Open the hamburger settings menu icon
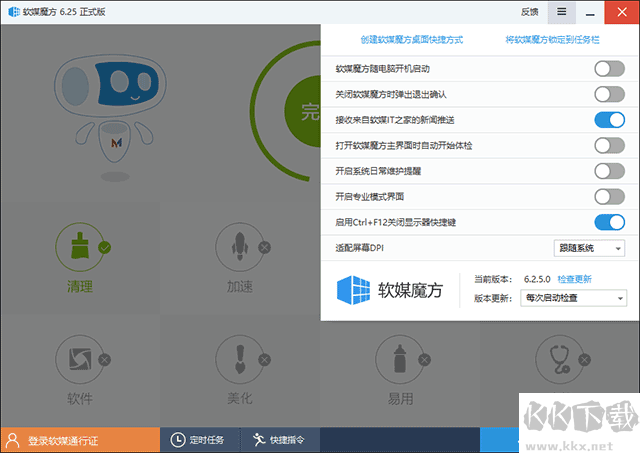Image resolution: width=640 pixels, height=453 pixels. tap(562, 12)
